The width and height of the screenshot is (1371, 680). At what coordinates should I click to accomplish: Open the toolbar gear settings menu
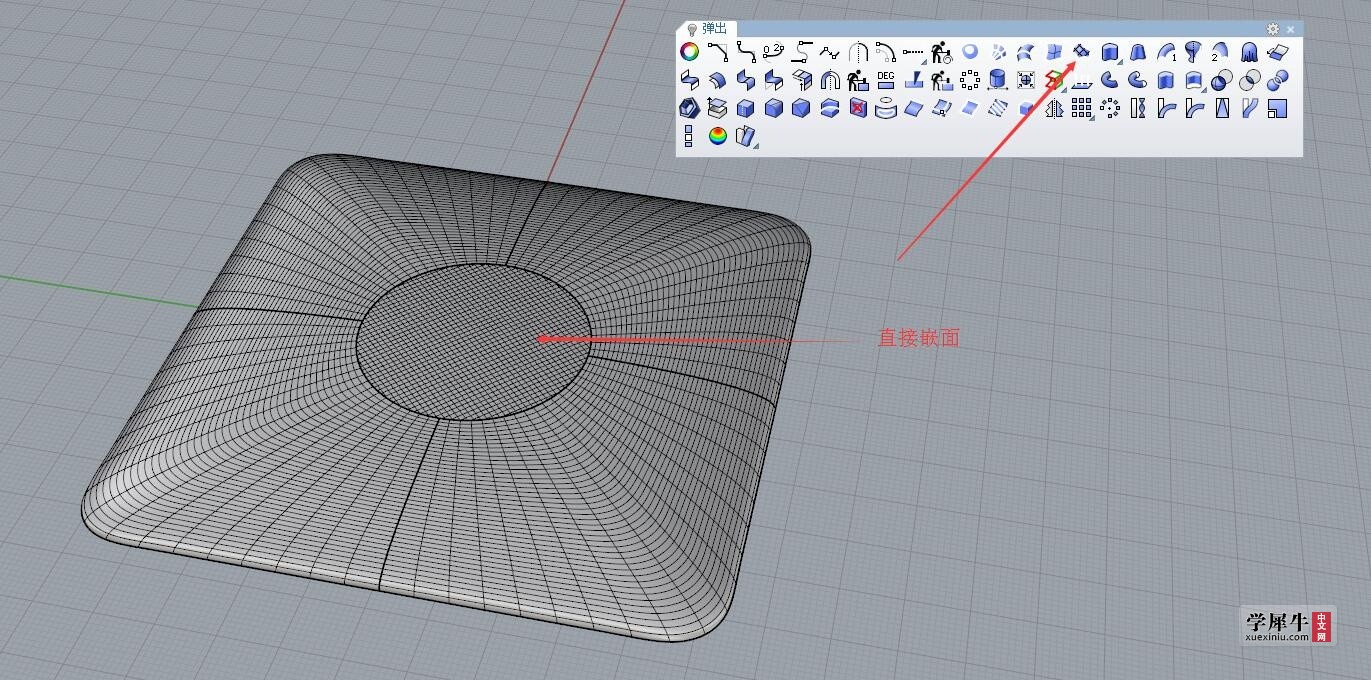click(x=1272, y=29)
